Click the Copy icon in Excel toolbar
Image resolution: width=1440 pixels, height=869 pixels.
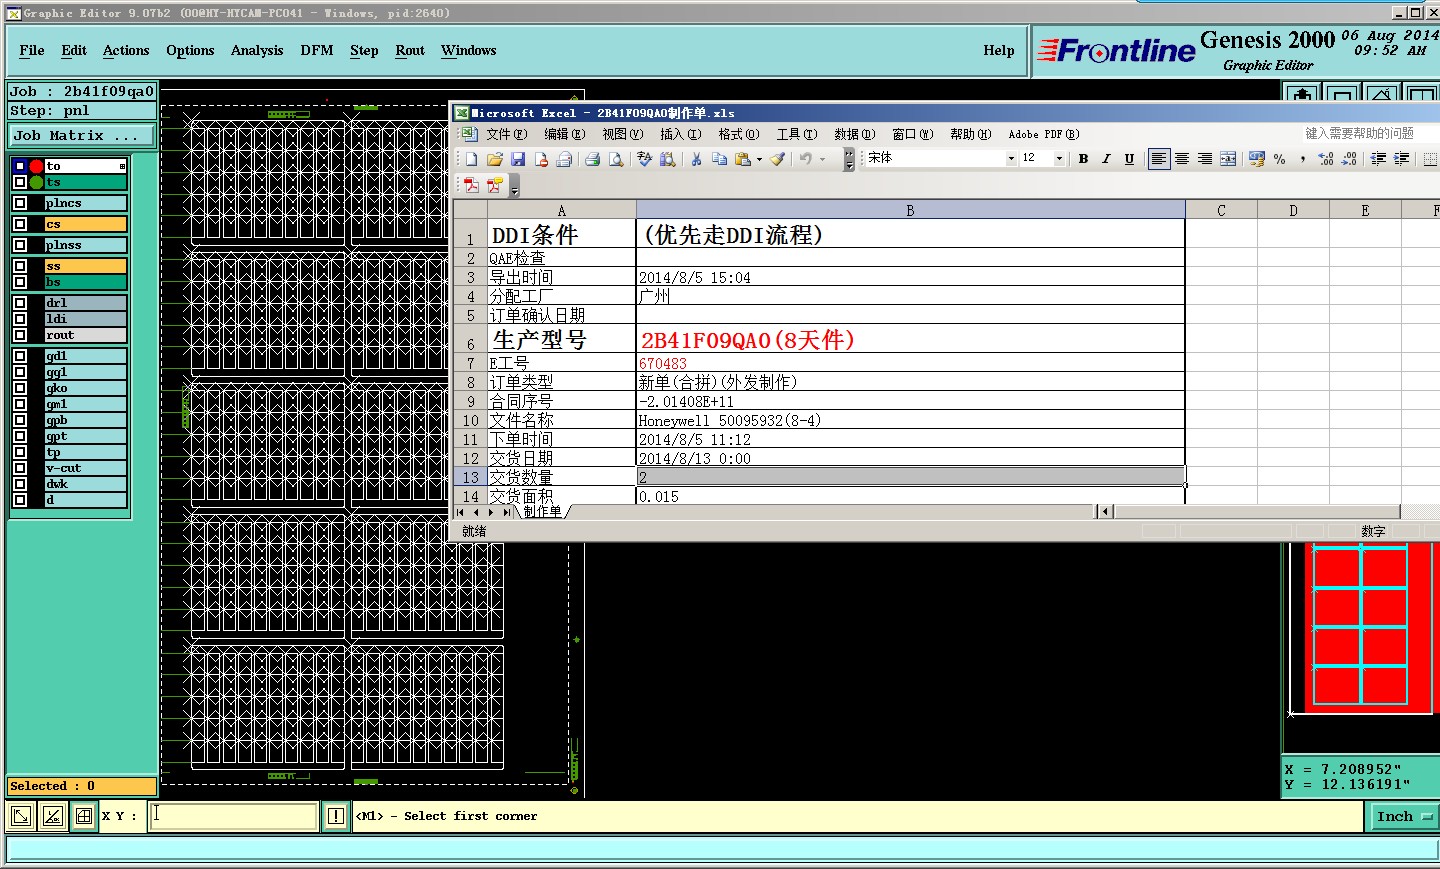(719, 159)
